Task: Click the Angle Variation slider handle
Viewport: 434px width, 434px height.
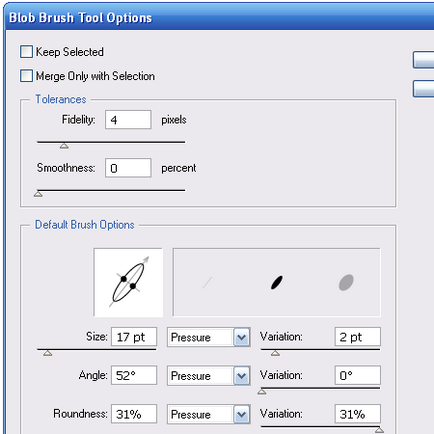Action: [262, 391]
